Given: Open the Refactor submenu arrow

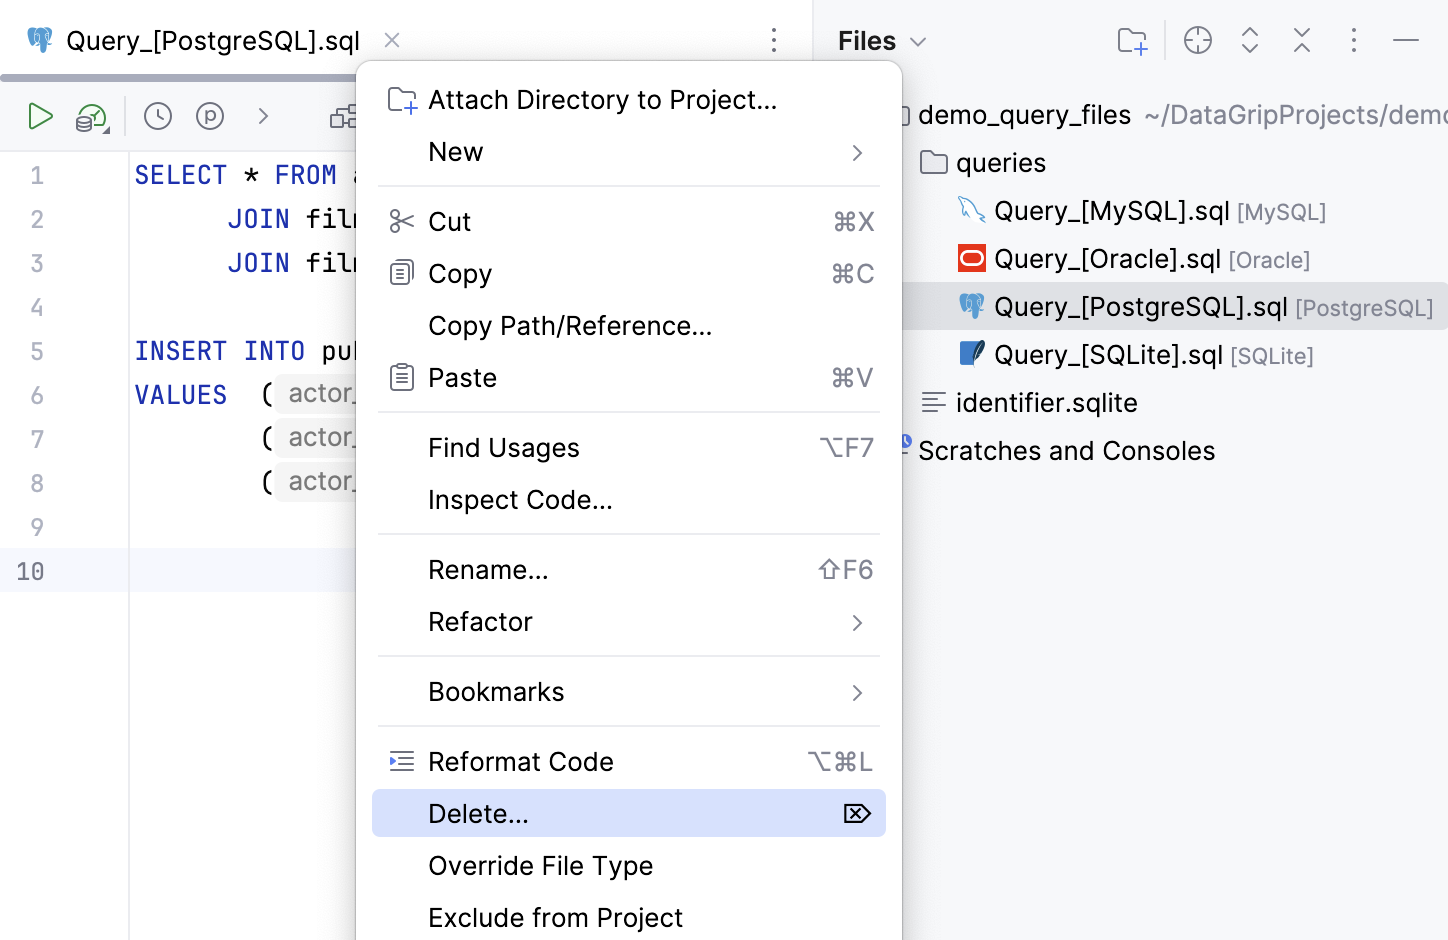Looking at the screenshot, I should (857, 622).
